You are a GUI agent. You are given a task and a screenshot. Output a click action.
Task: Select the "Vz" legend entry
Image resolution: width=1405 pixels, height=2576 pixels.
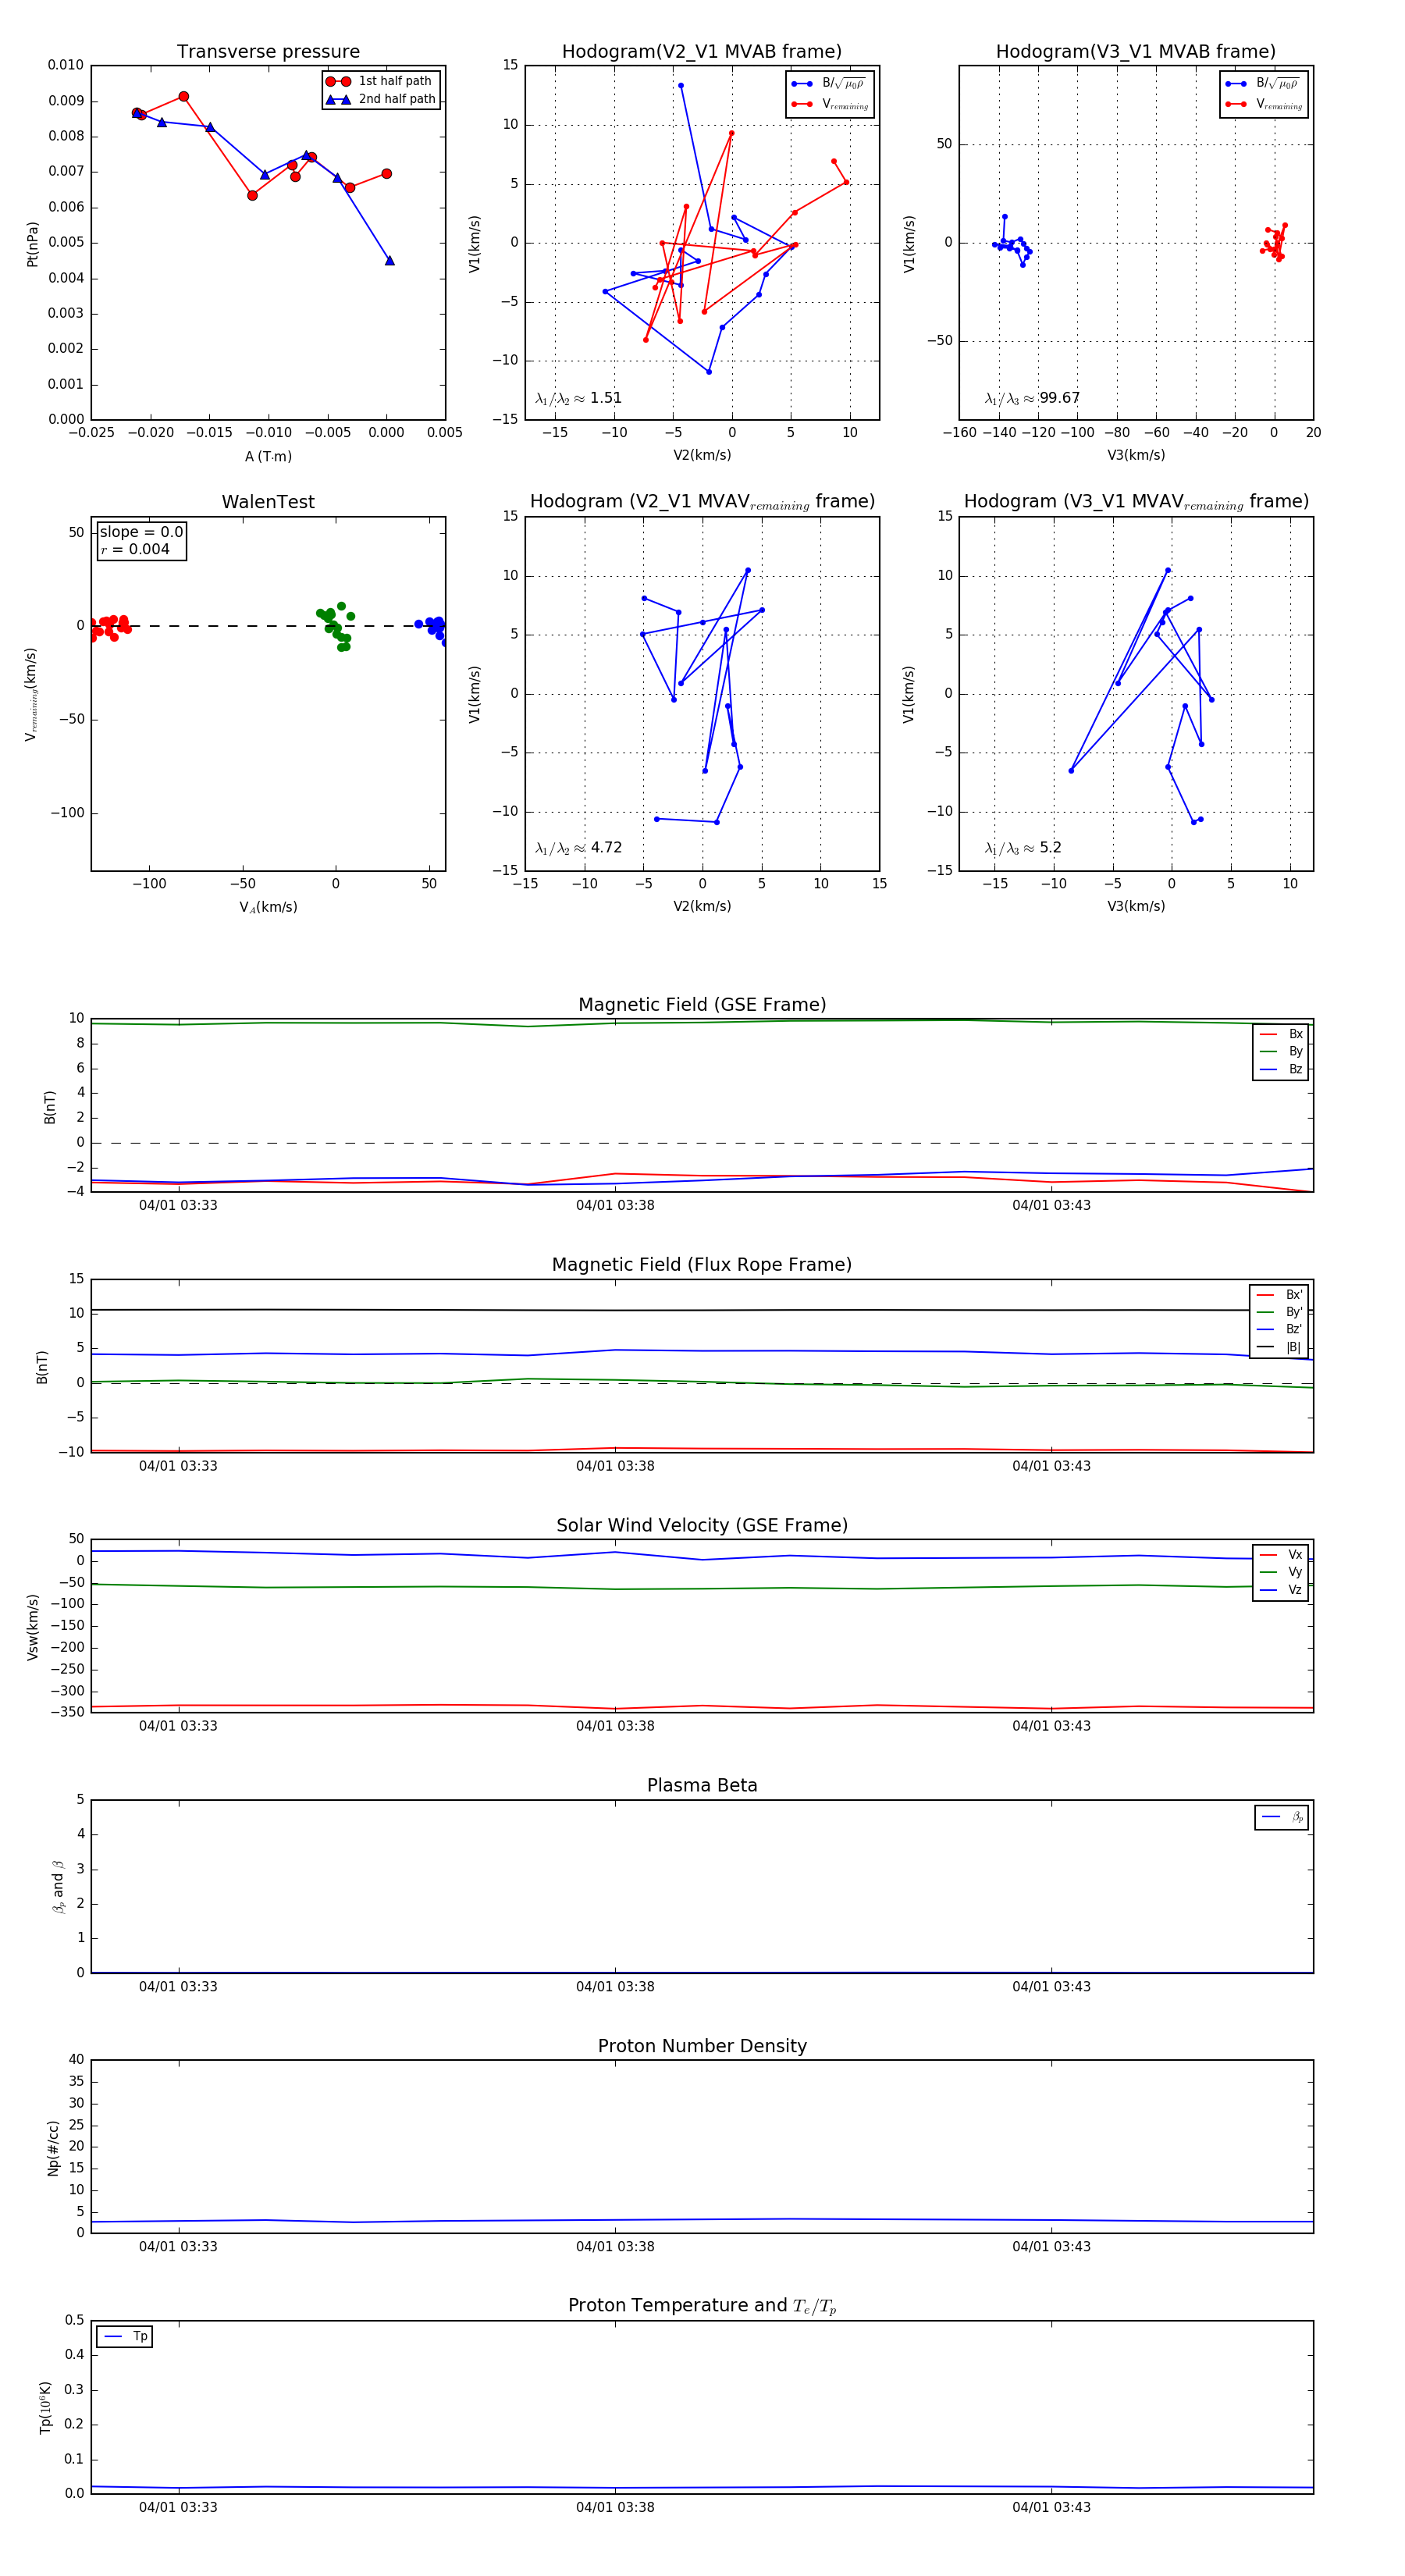pos(1281,1589)
